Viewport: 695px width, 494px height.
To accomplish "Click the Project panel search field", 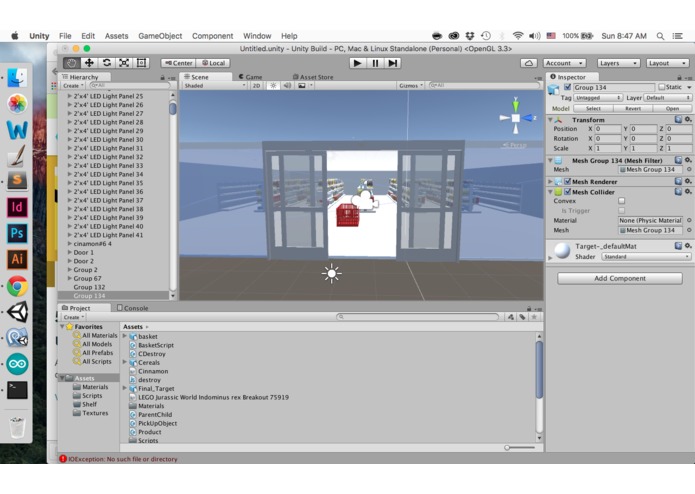I will pos(418,317).
